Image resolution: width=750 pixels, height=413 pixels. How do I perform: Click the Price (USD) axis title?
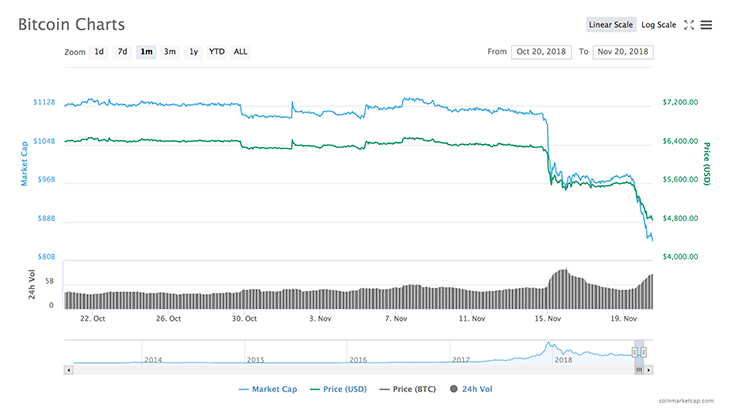click(x=707, y=164)
